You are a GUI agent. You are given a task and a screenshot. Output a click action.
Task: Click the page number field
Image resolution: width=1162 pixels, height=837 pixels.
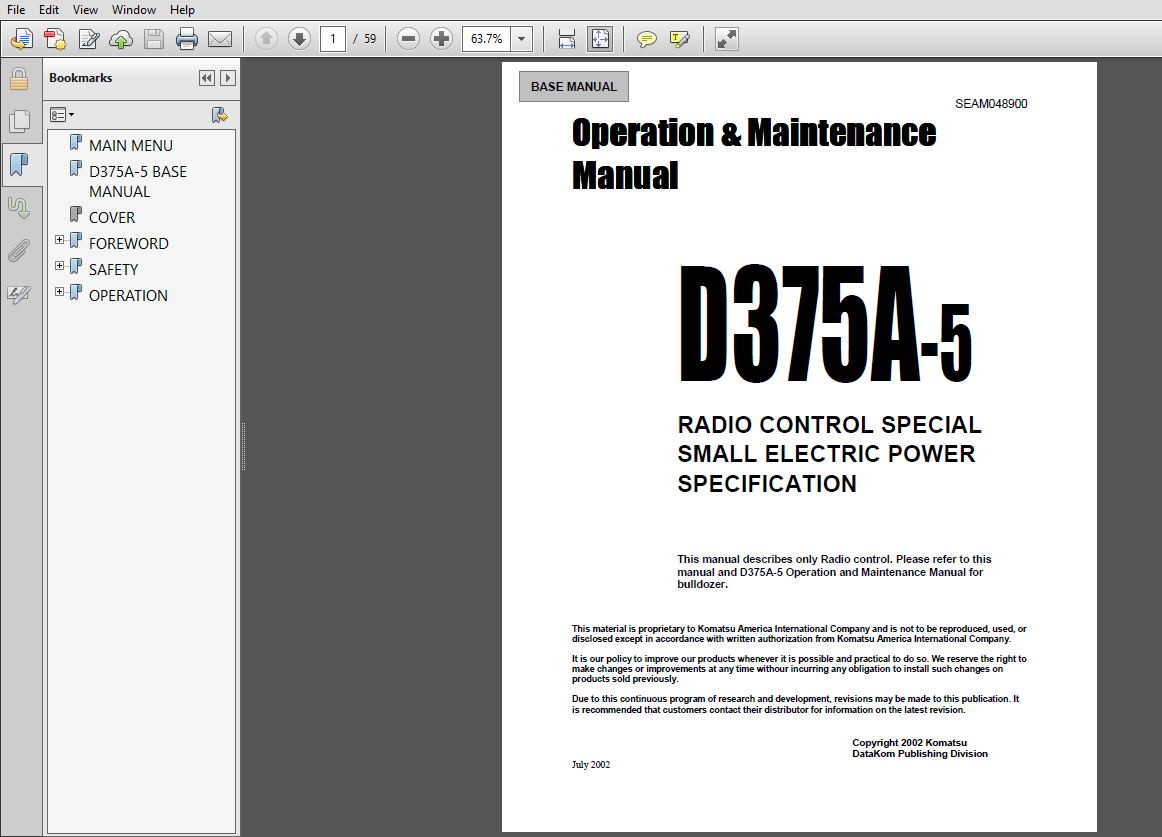pos(333,39)
